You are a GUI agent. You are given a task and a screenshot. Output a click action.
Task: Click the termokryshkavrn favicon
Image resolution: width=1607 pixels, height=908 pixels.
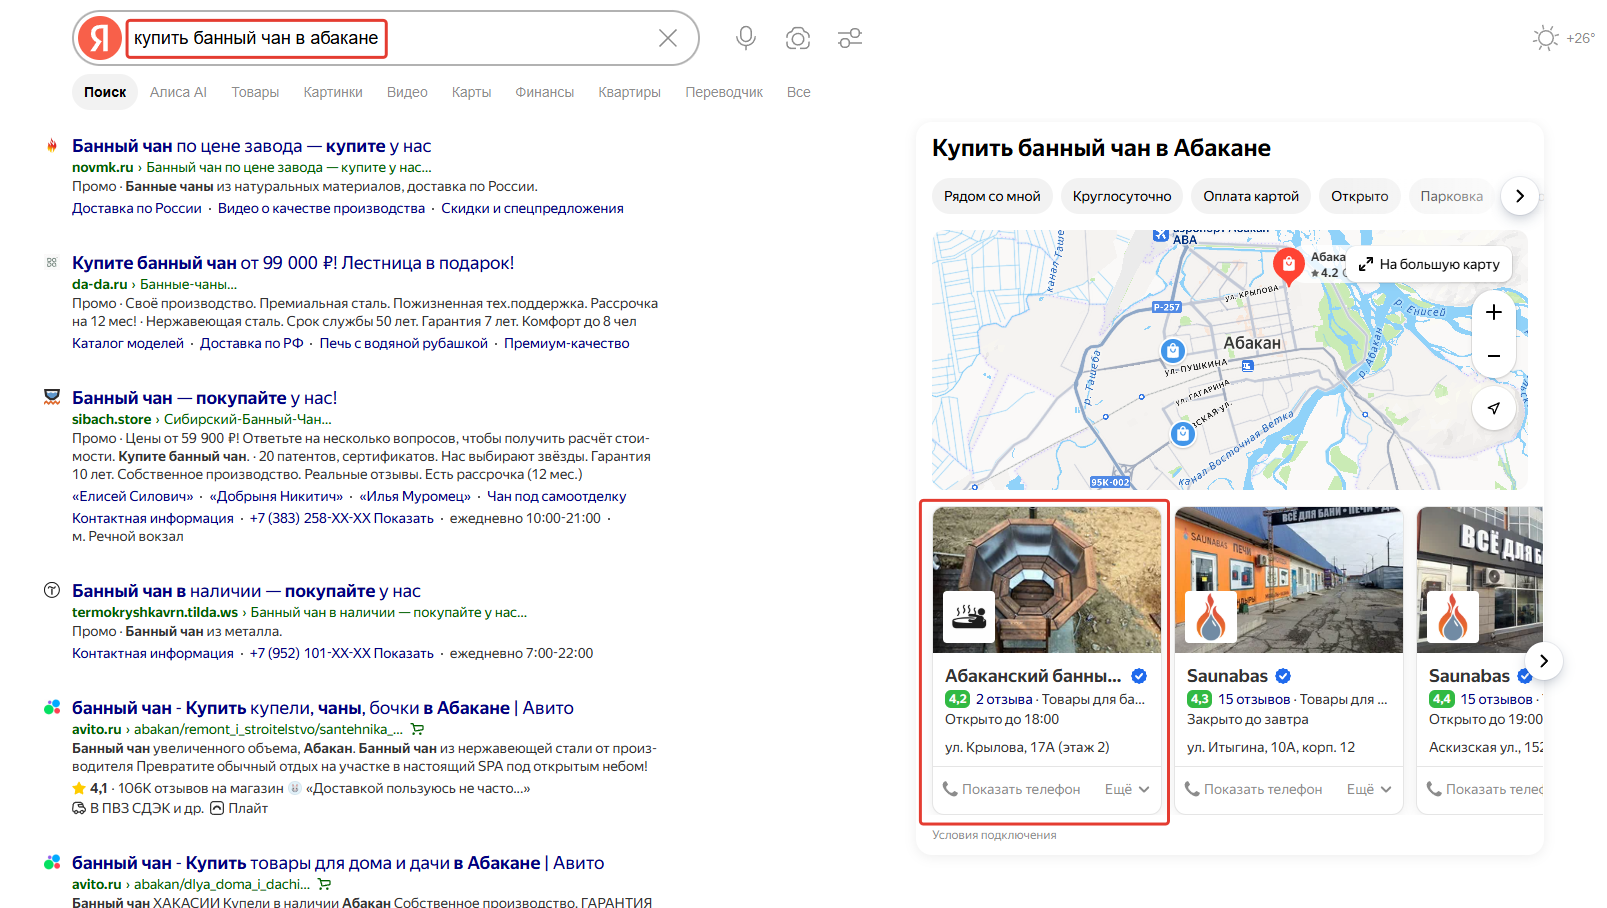tap(52, 590)
